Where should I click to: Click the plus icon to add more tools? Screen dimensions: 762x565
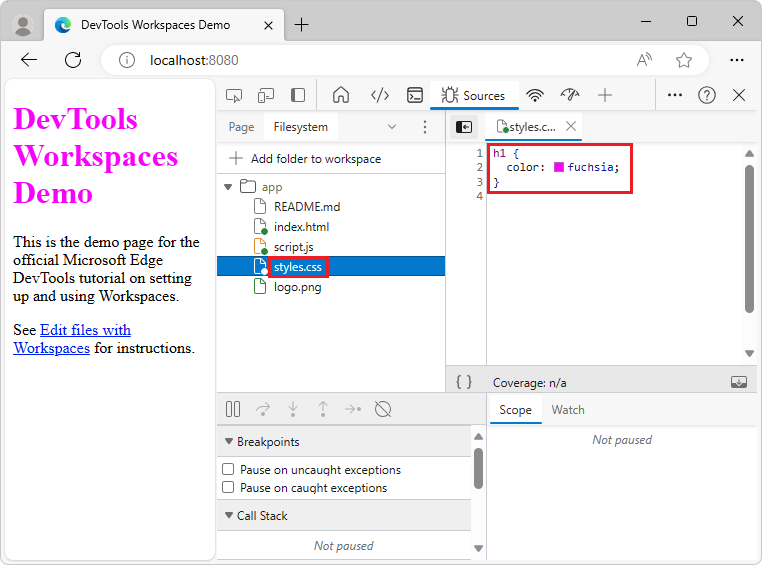click(605, 95)
